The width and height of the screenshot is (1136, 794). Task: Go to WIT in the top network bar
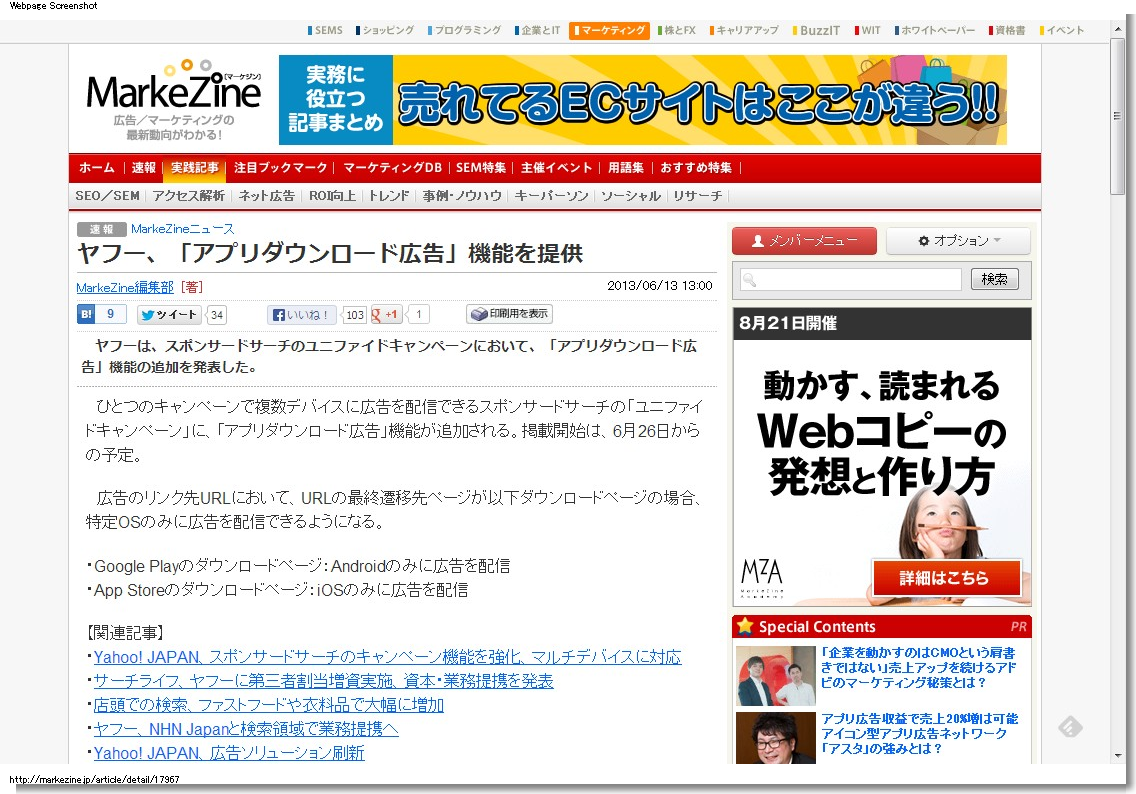(868, 30)
